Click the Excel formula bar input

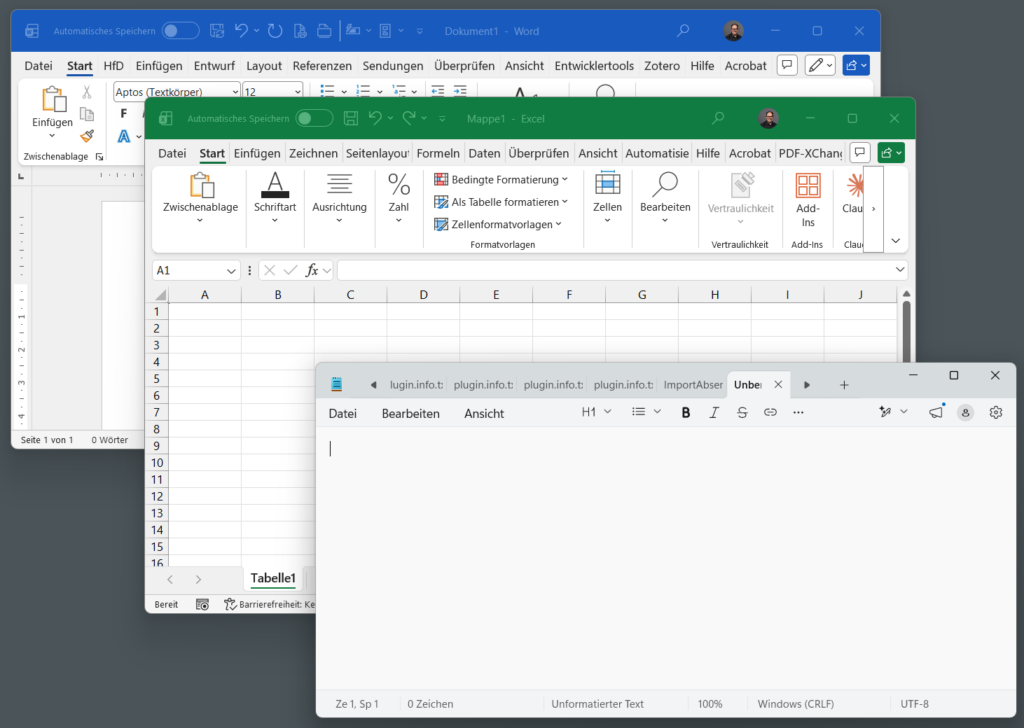click(615, 270)
